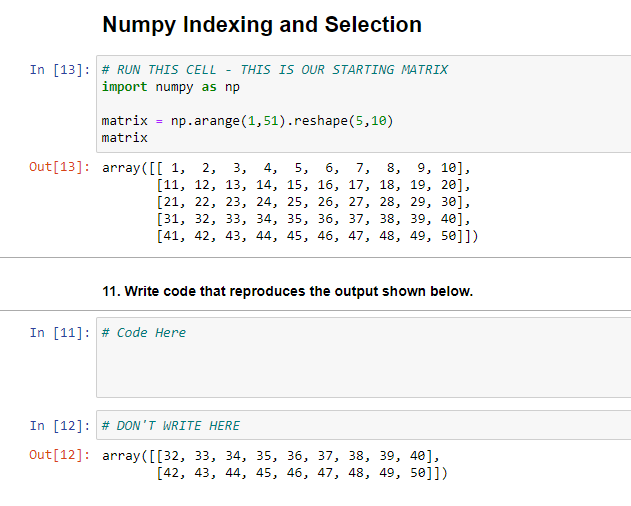The image size is (631, 506).
Task: Click the Out[12] row starting with 32
Action: (x=271, y=456)
